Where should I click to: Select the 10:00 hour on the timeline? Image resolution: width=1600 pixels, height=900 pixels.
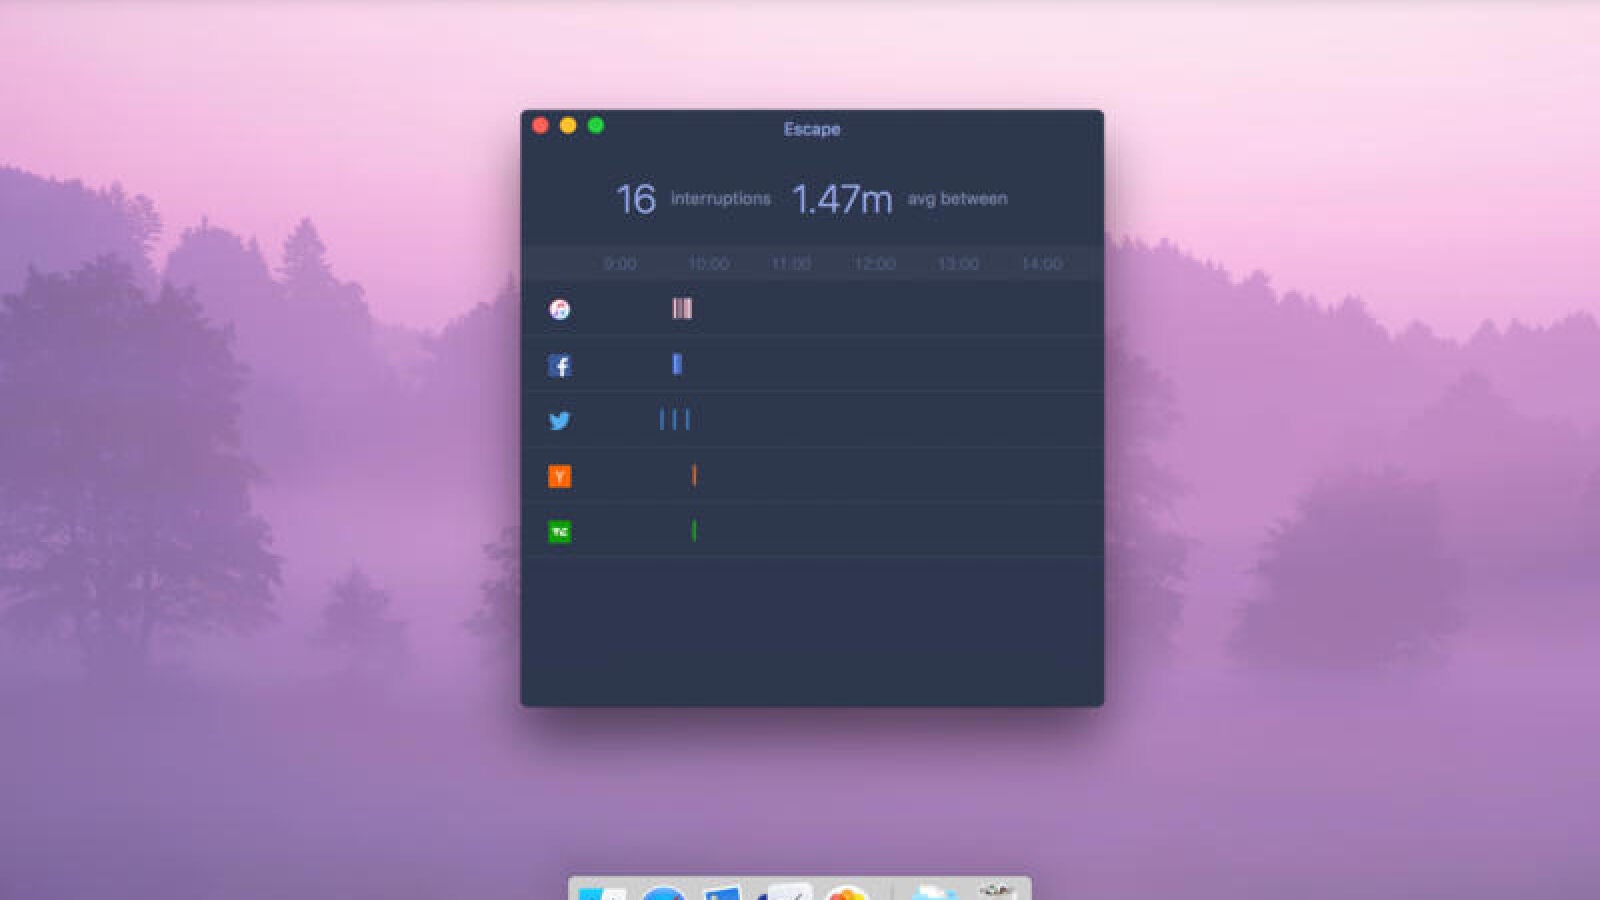click(x=708, y=264)
